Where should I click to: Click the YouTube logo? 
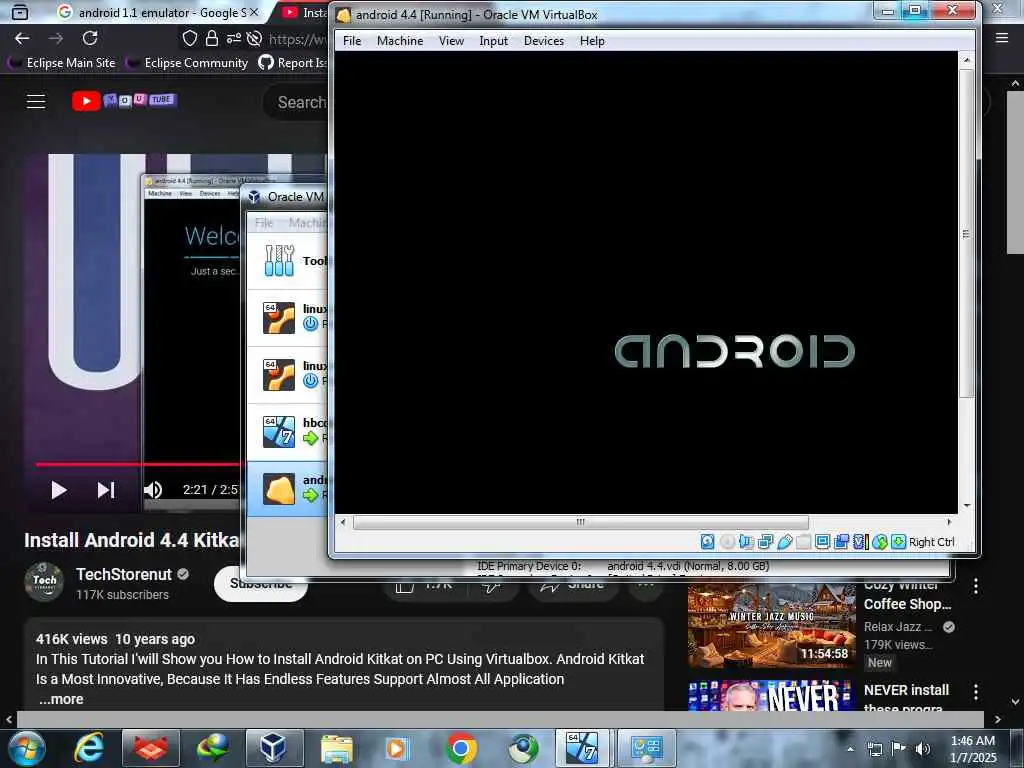124,101
